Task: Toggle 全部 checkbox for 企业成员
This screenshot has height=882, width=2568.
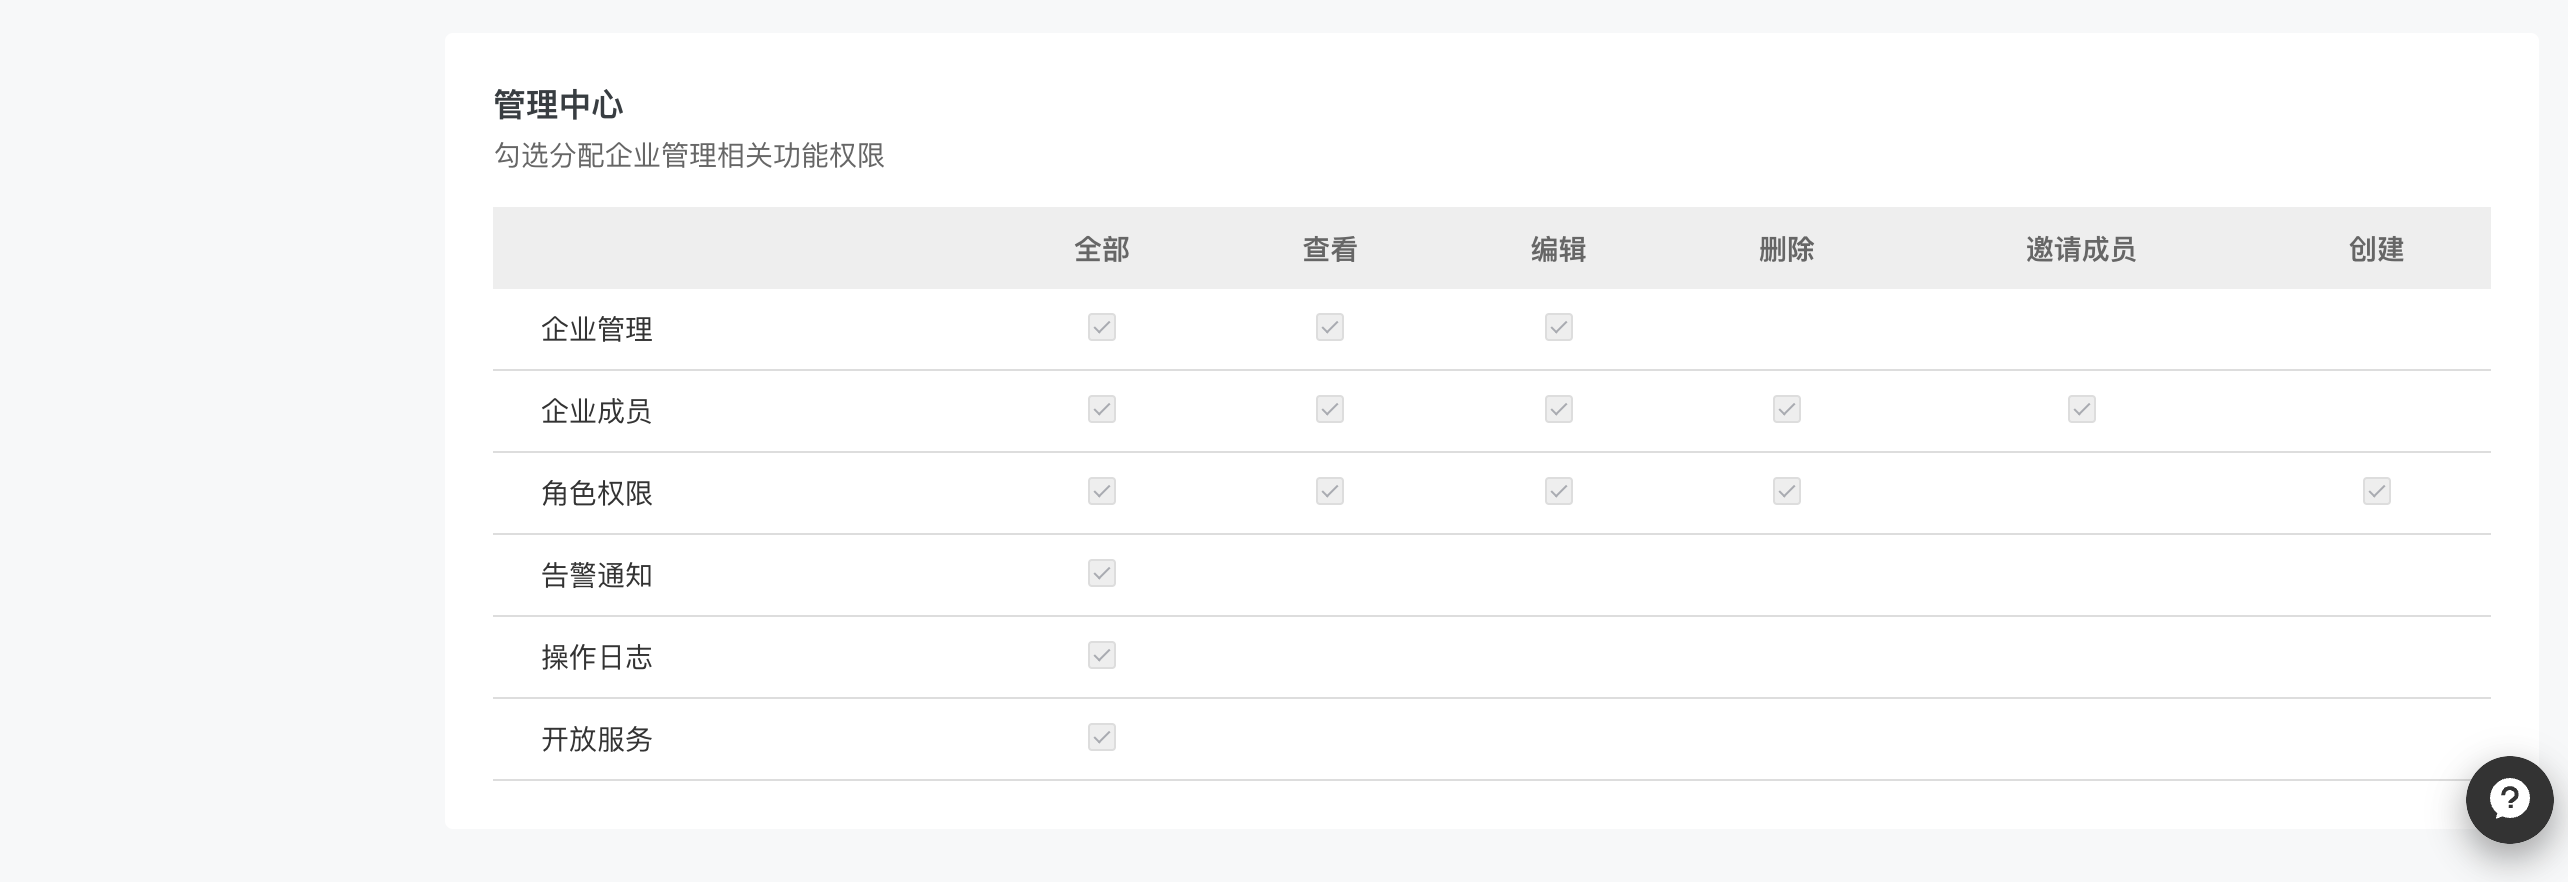Action: pos(1101,409)
